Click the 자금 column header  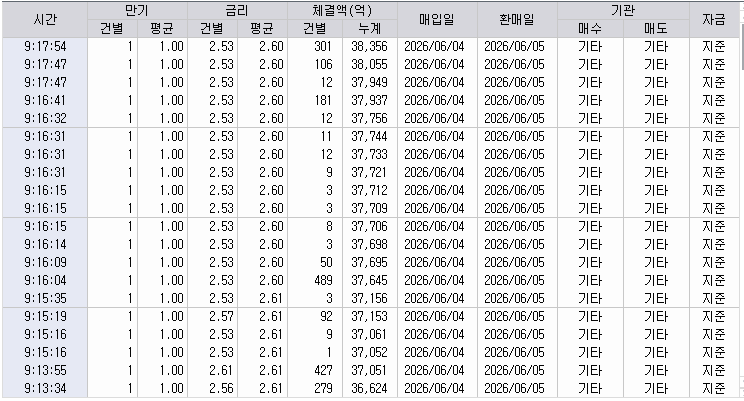pos(714,19)
